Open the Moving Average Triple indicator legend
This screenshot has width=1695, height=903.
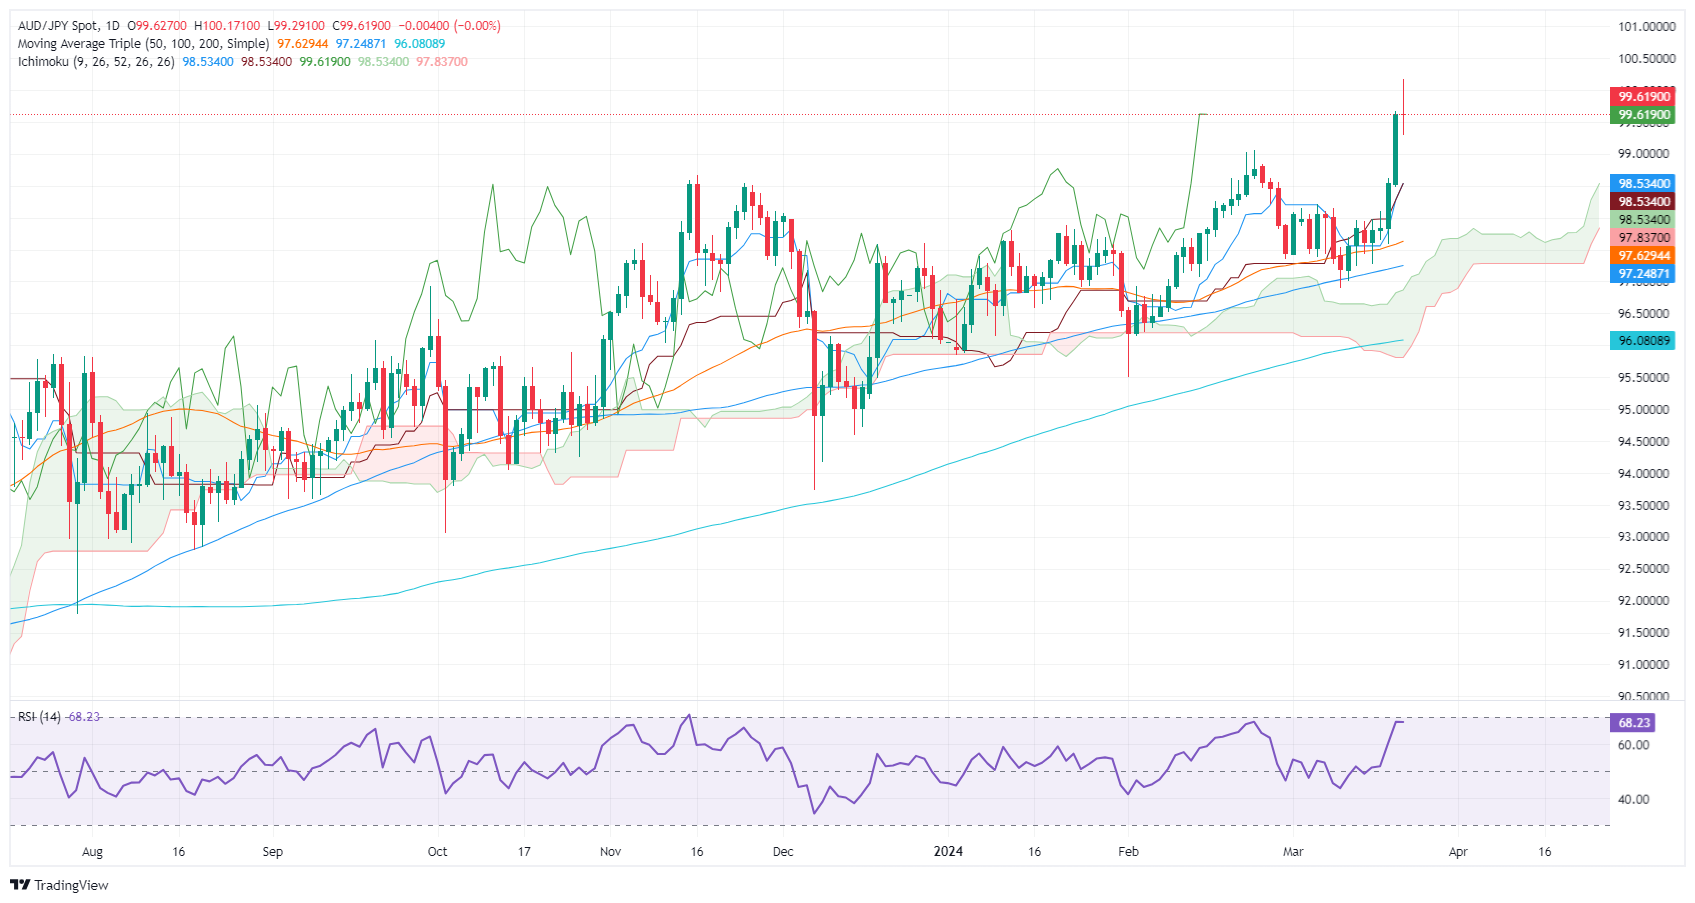[x=143, y=44]
